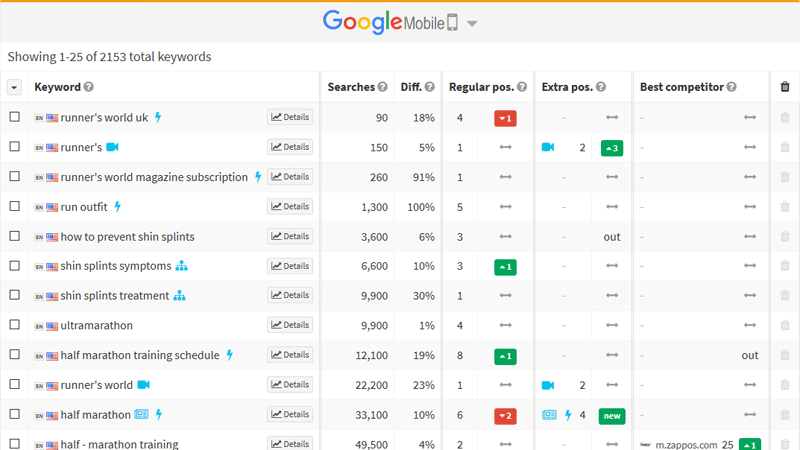The height and width of the screenshot is (450, 800).
Task: Open the Google Mobile search engine dropdown
Action: coord(472,23)
